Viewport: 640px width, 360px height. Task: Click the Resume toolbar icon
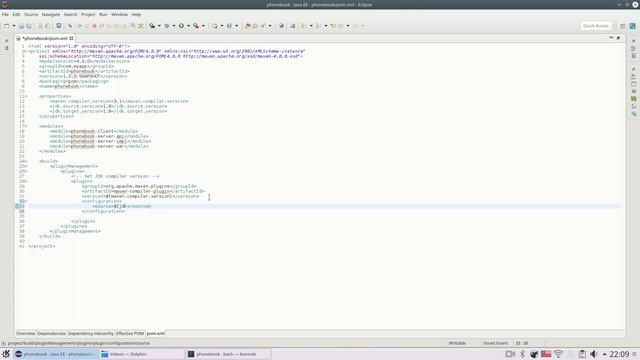pyautogui.click(x=80, y=26)
